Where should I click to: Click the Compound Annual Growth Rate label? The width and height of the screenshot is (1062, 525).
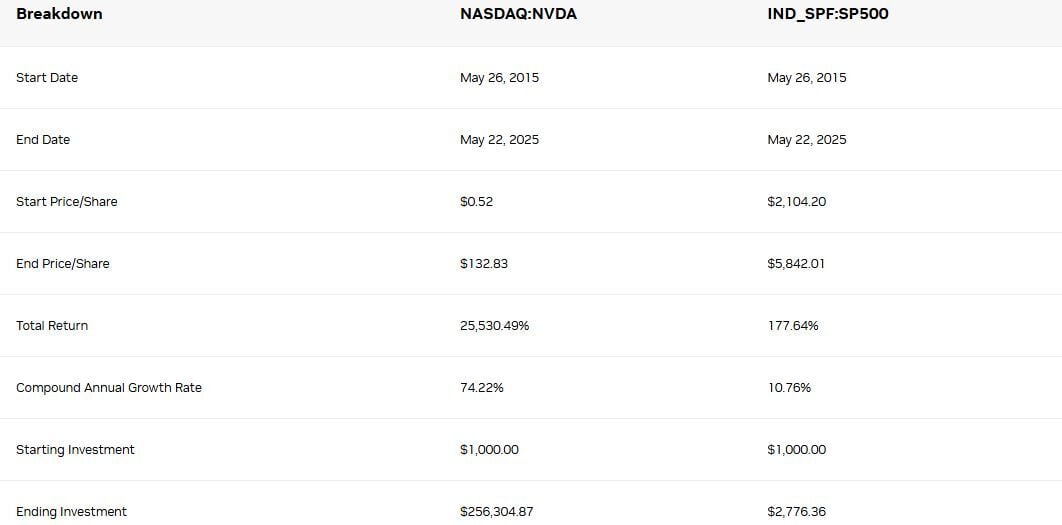tap(109, 388)
